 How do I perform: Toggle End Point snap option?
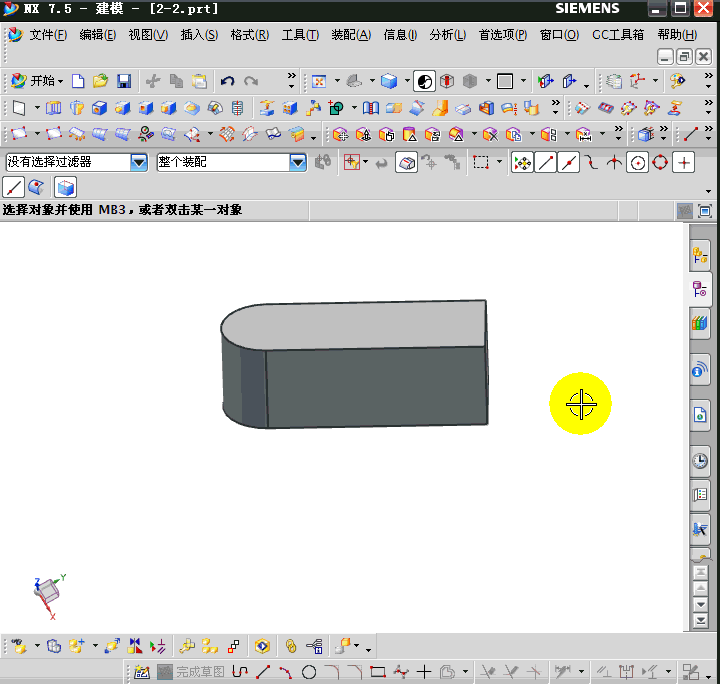546,163
